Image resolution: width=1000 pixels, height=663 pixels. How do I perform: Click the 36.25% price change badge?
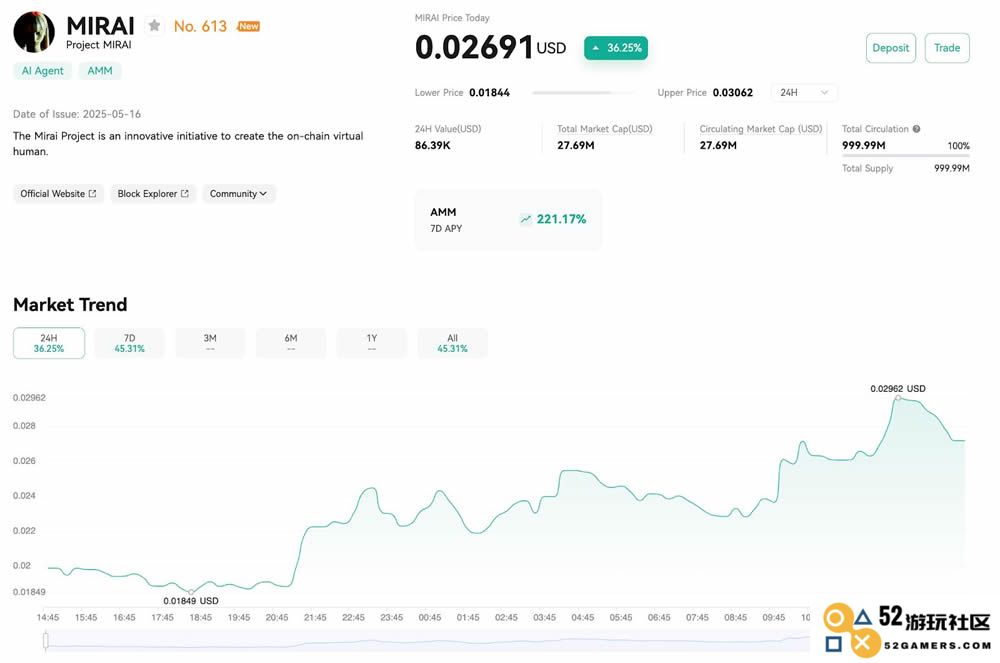[x=615, y=48]
